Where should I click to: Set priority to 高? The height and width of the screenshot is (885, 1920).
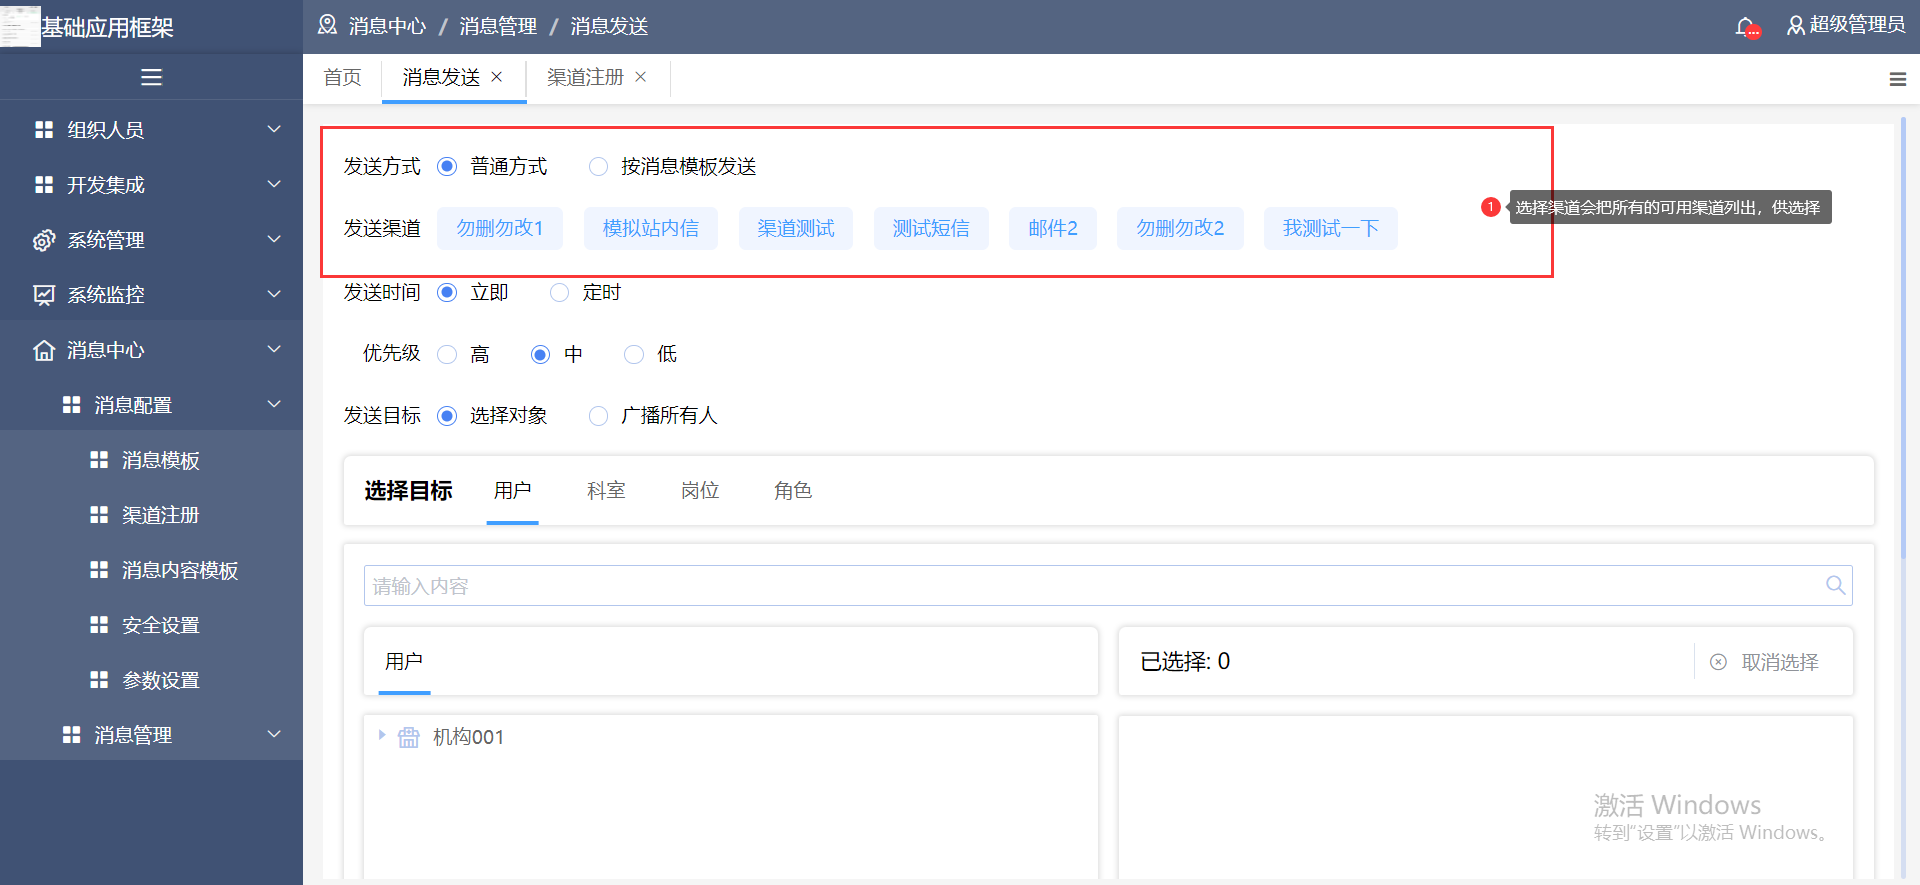coord(447,354)
